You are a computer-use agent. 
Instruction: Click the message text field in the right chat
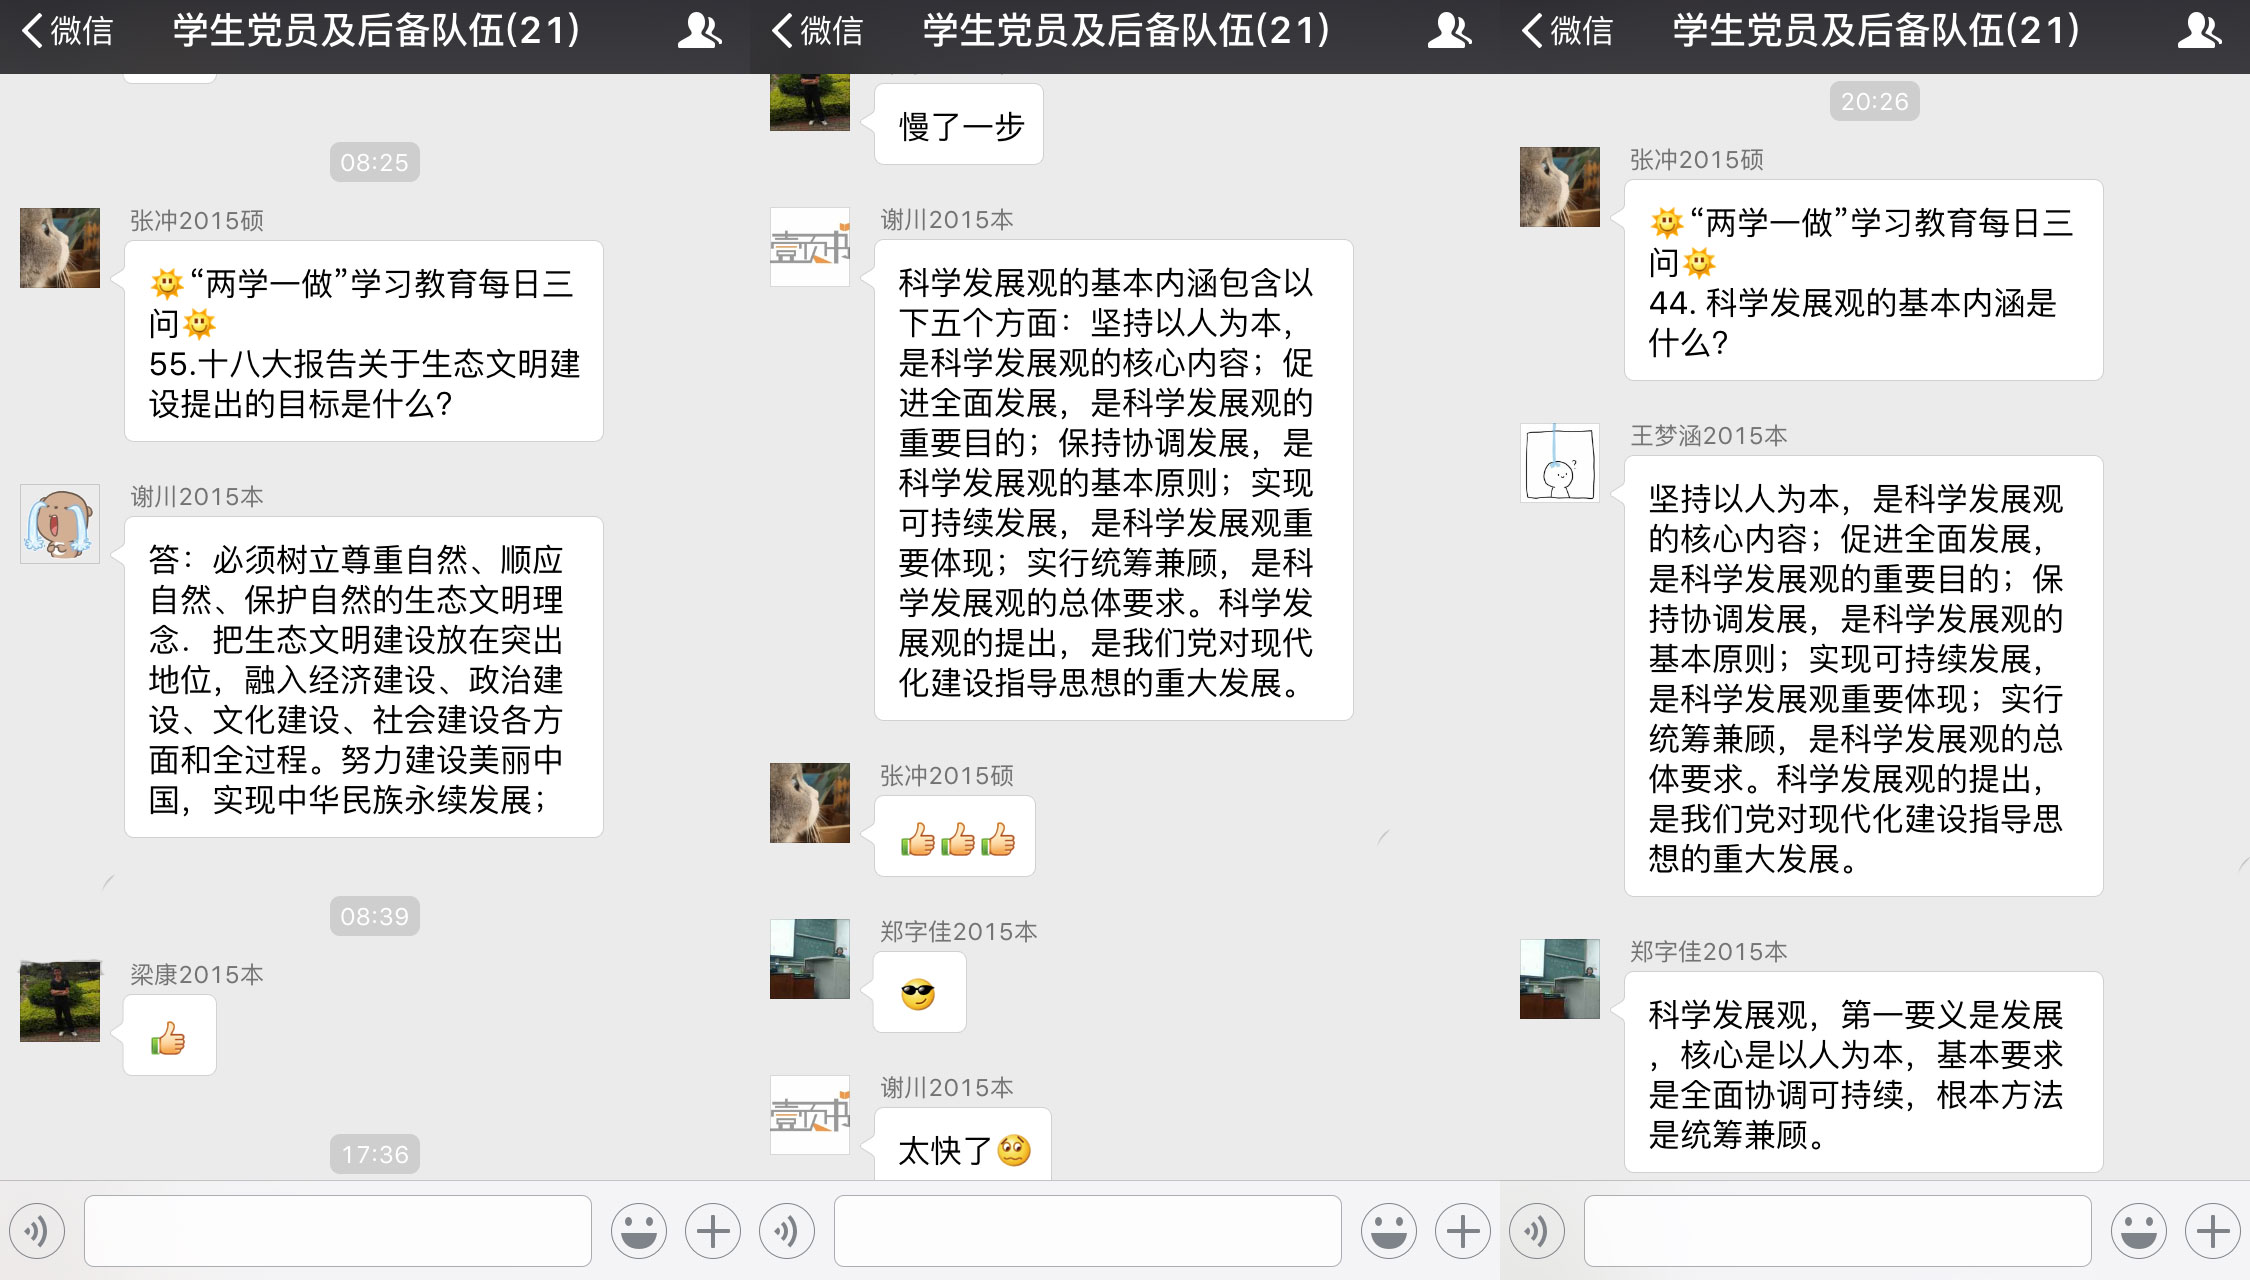tap(1838, 1231)
